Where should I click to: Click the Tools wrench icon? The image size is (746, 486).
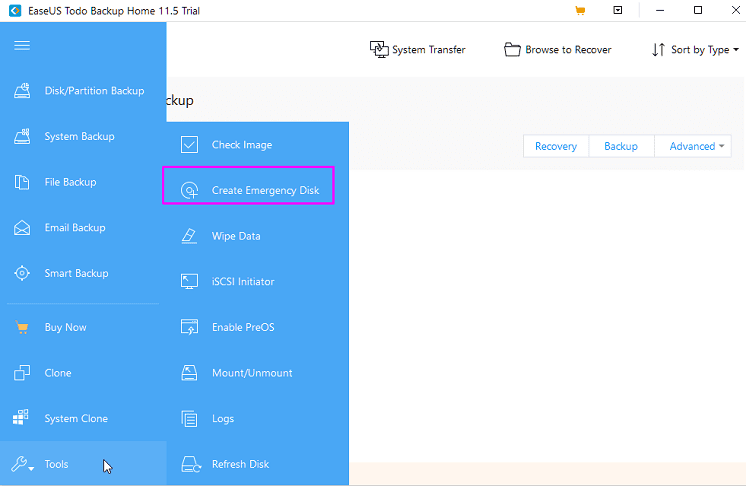[22, 464]
